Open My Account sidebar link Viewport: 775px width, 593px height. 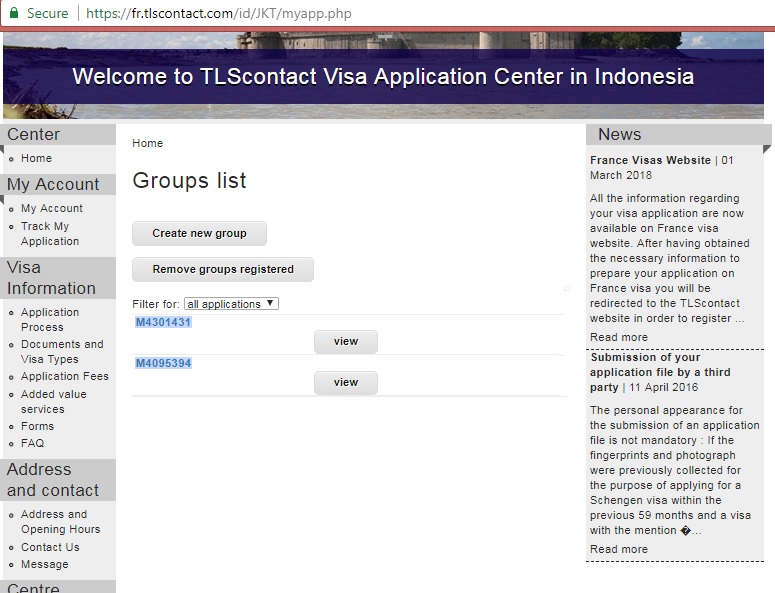(x=51, y=208)
